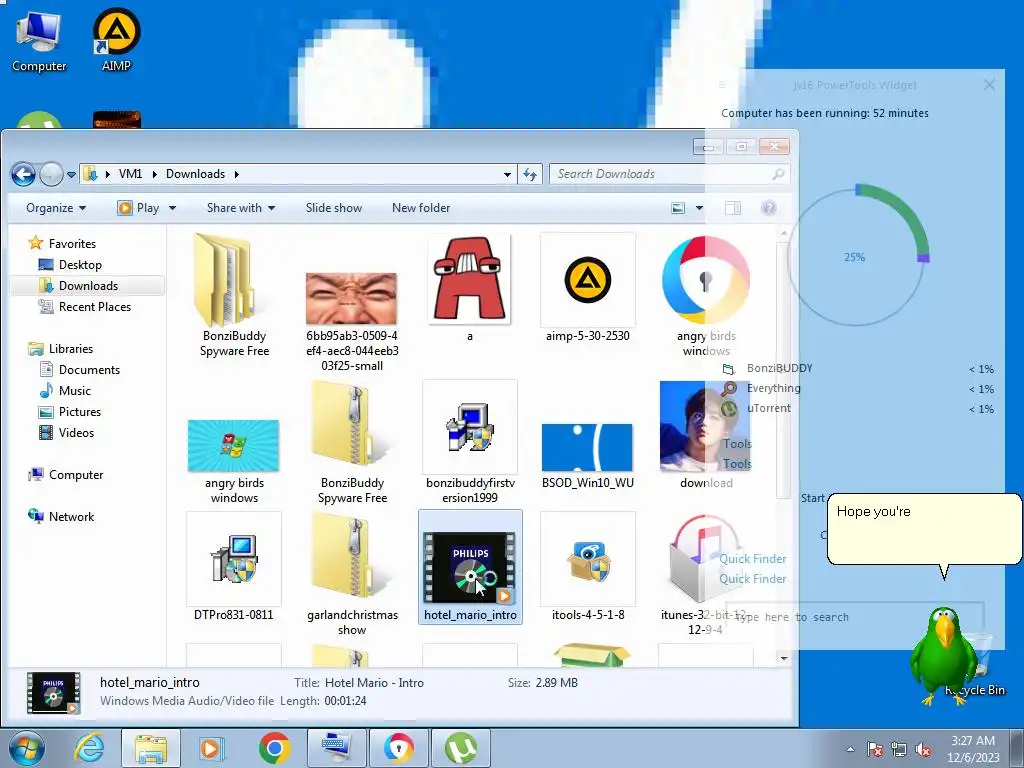1024x768 pixels.
Task: Expand the Play button dropdown arrow
Action: click(x=172, y=208)
